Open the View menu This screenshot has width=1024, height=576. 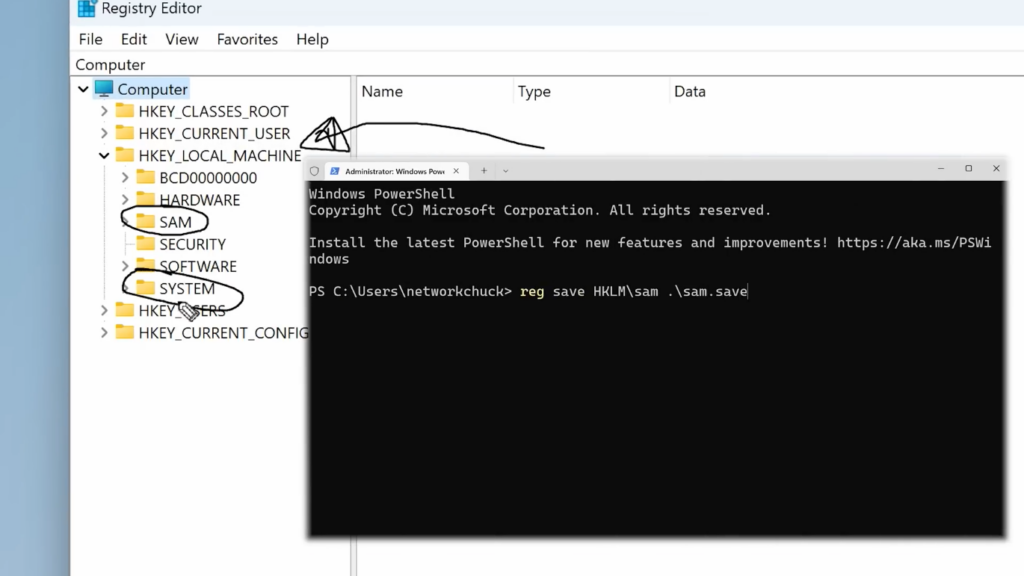[x=182, y=39]
